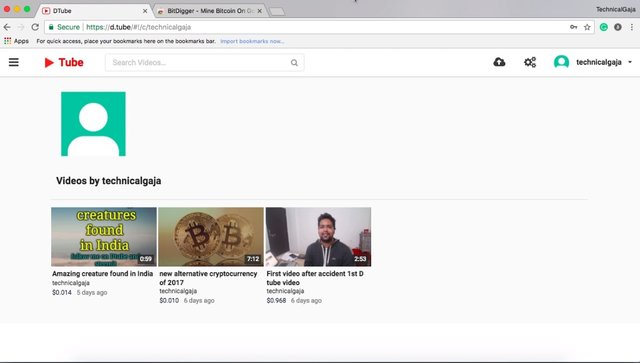Close the DTube tab
Image resolution: width=640 pixels, height=363 pixels.
145,11
